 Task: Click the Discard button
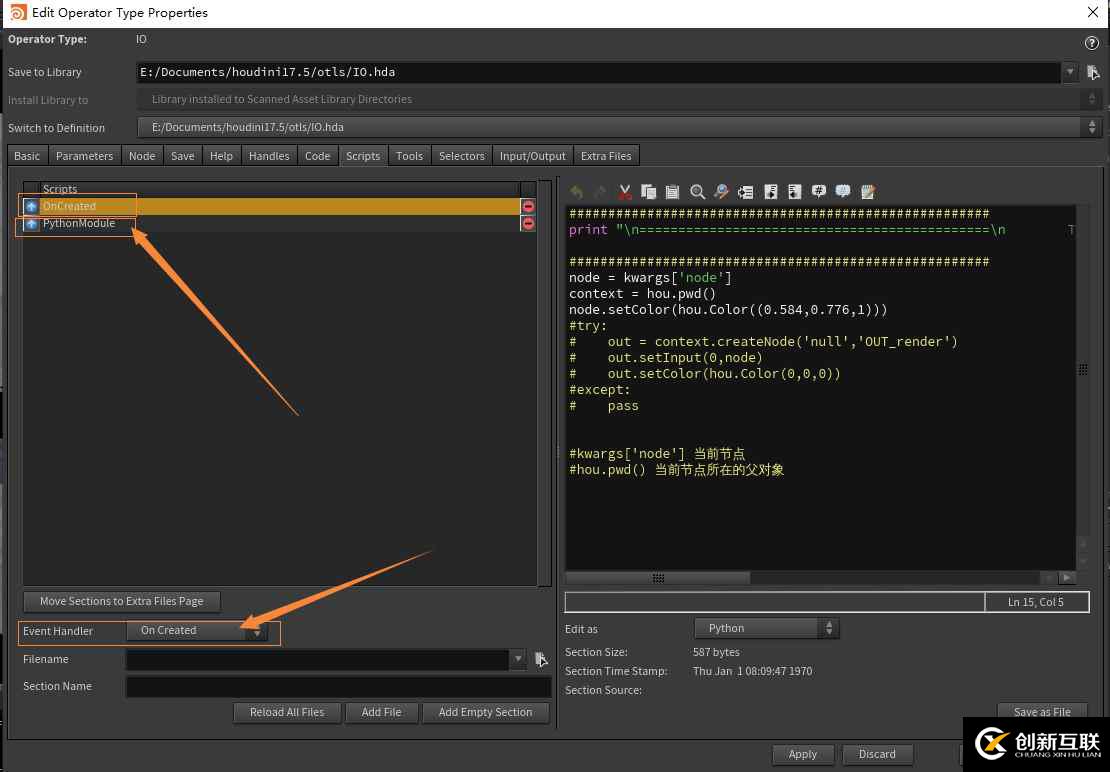(877, 754)
